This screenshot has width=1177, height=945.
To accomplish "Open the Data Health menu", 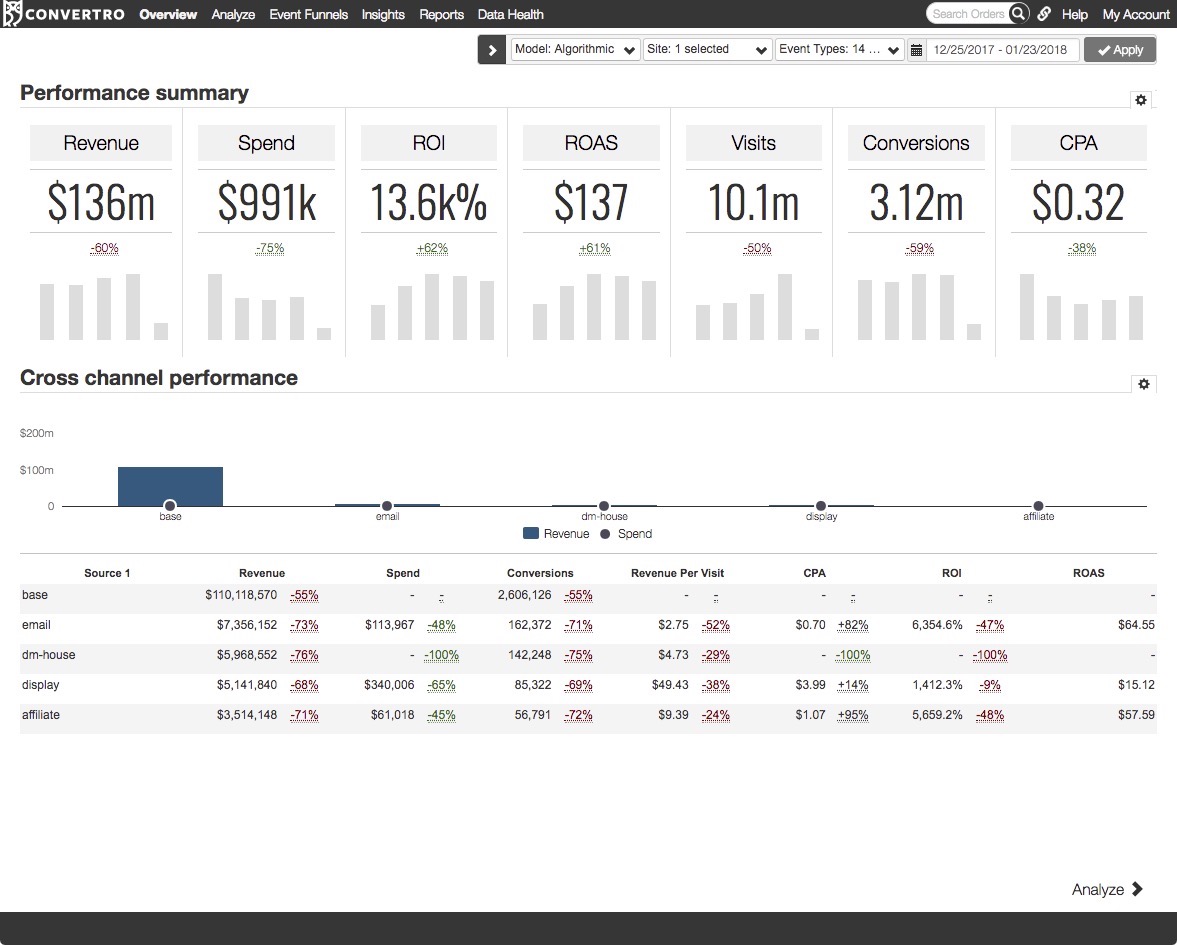I will tap(510, 14).
